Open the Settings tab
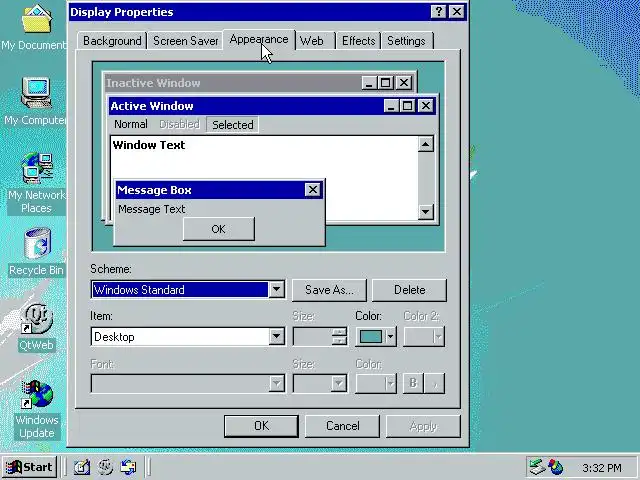The image size is (640, 480). (407, 41)
